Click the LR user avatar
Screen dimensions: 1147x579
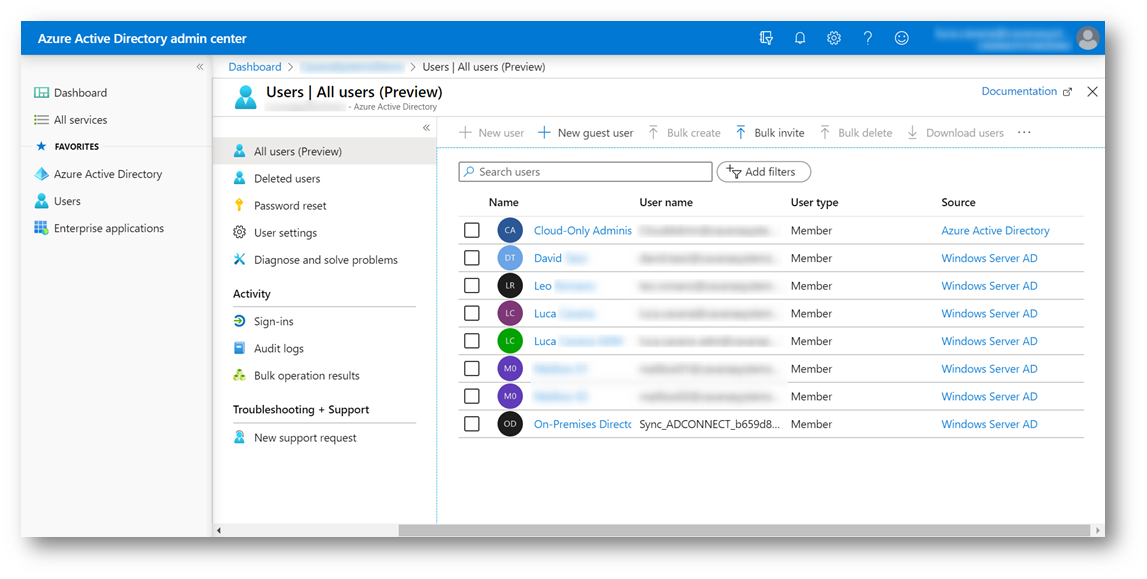click(x=510, y=286)
